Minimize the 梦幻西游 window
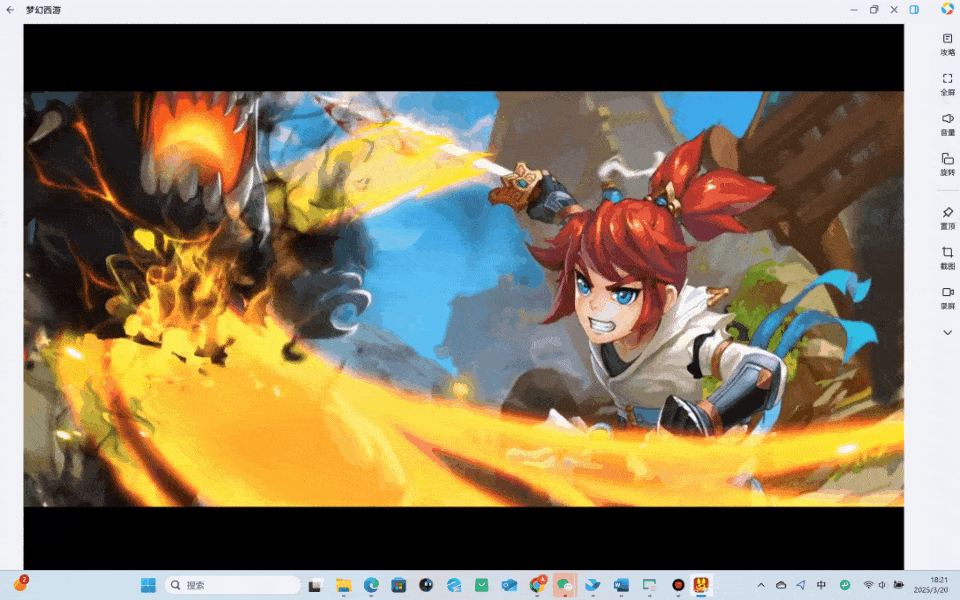This screenshot has width=960, height=600. click(x=854, y=10)
